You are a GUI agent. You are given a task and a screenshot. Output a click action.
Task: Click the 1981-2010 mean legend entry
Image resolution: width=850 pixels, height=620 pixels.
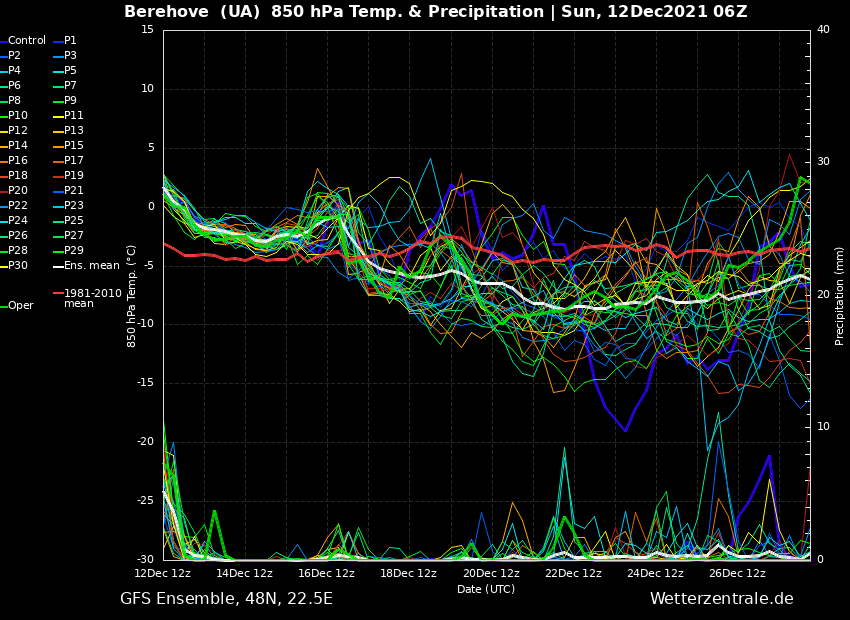(x=92, y=298)
